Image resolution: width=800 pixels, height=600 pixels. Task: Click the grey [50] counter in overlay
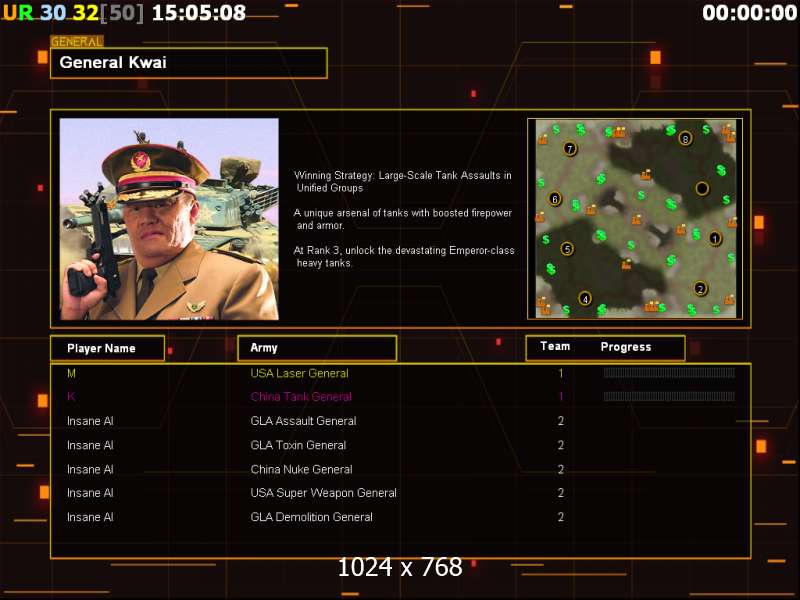122,13
